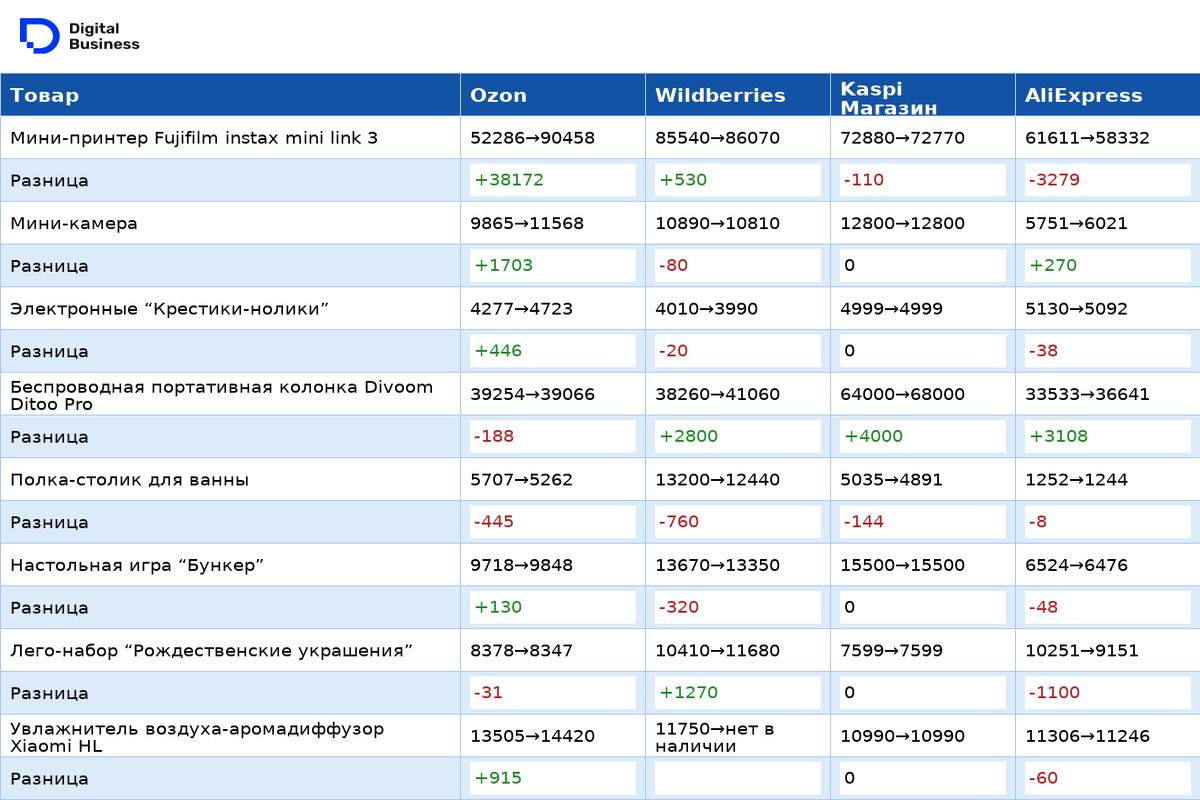1200x800 pixels.
Task: Select the Мини-камера product cell
Action: pos(74,223)
